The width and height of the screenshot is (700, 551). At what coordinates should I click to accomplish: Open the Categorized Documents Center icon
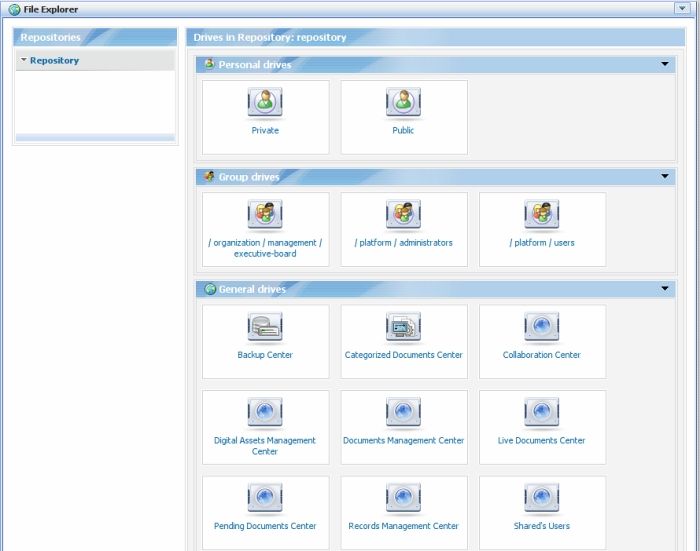(x=404, y=327)
